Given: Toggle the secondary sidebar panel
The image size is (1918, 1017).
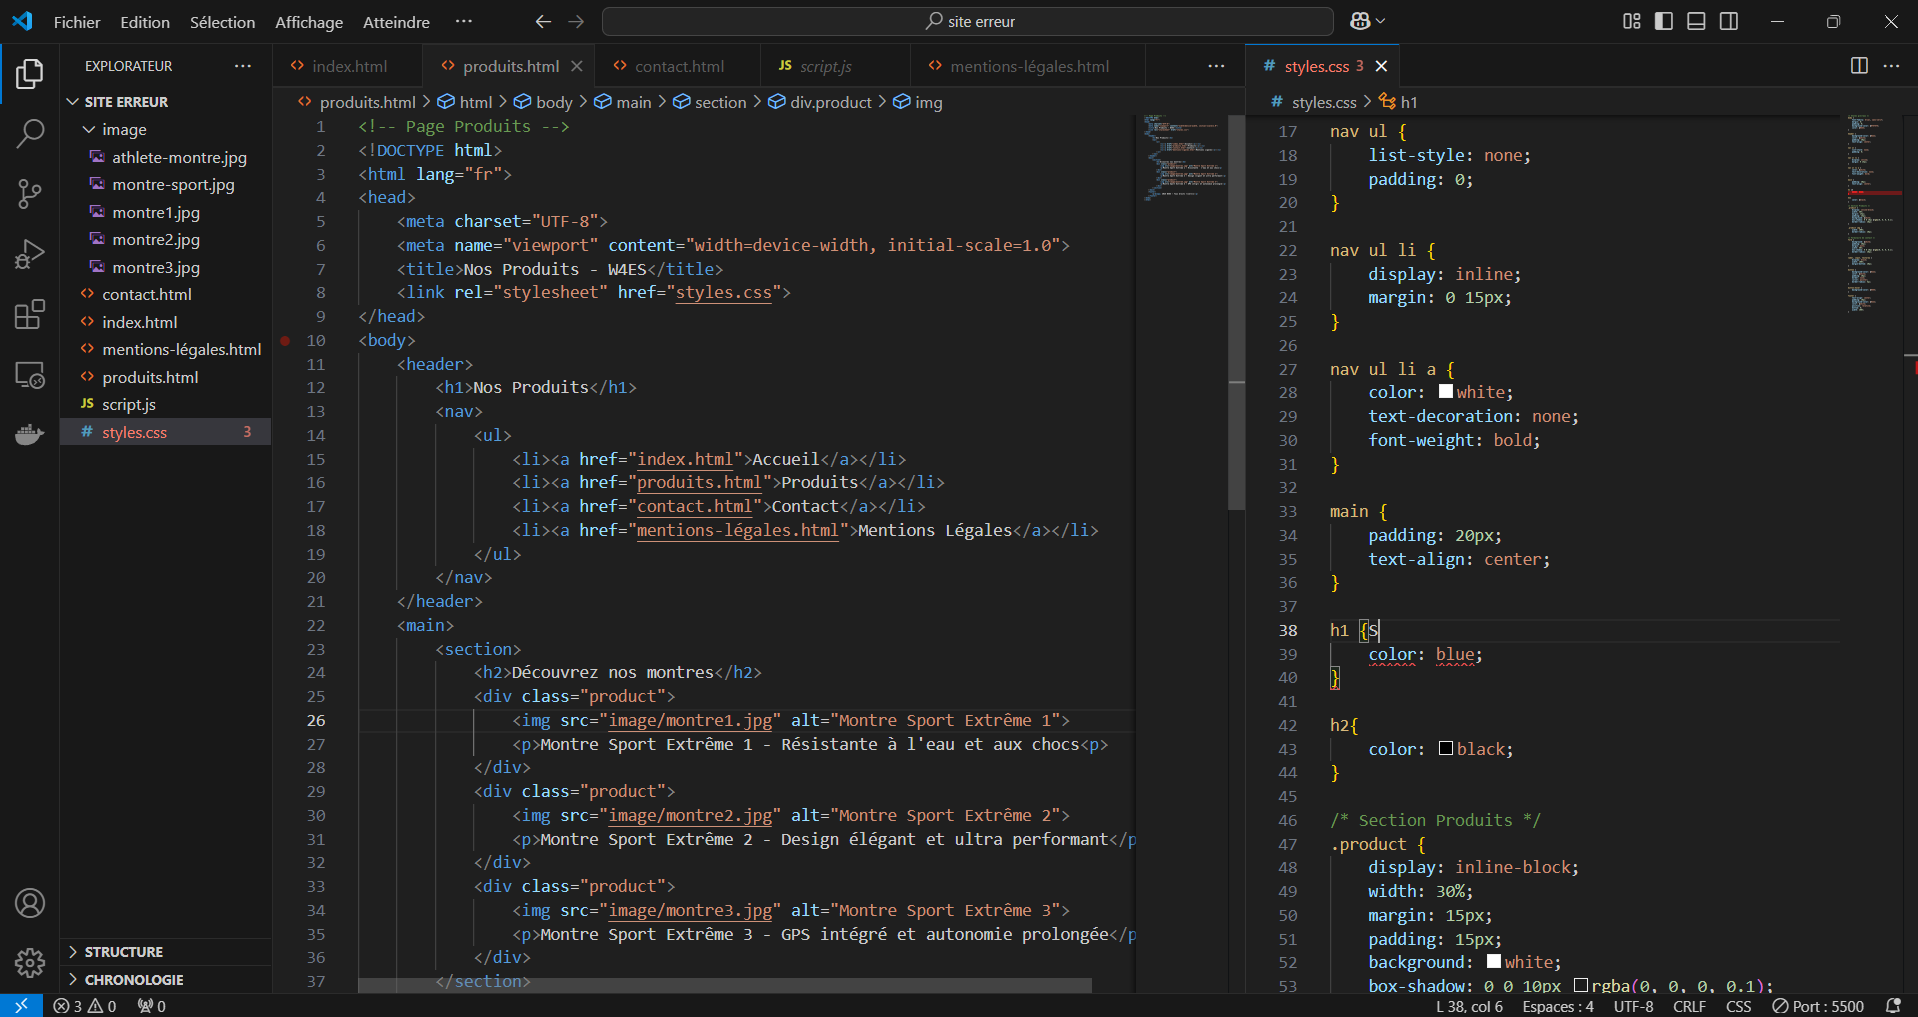Looking at the screenshot, I should (x=1730, y=20).
